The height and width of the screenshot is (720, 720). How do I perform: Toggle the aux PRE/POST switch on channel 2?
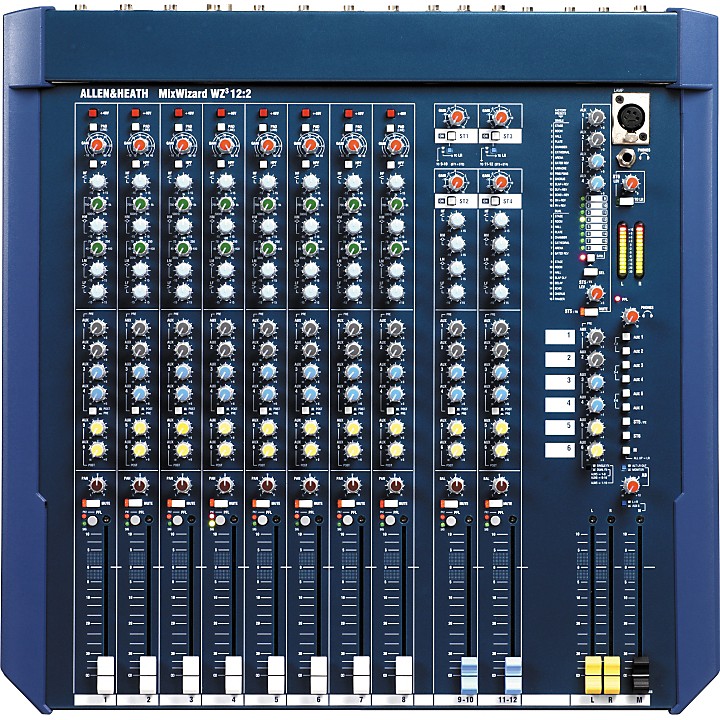pyautogui.click(x=135, y=411)
